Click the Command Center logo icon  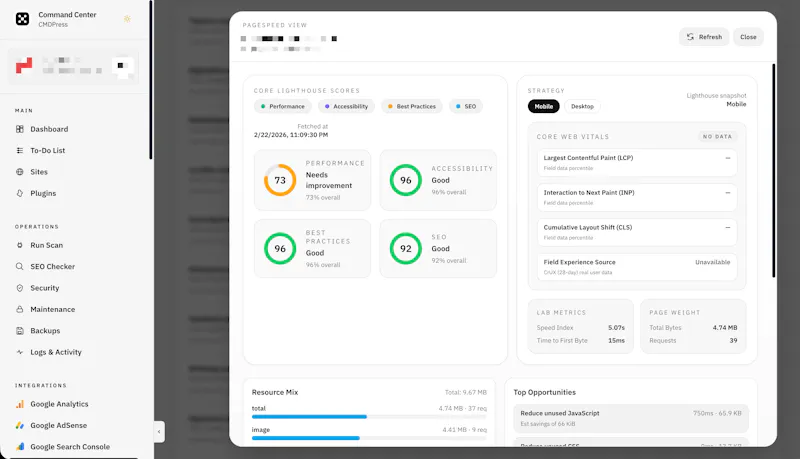click(x=22, y=19)
